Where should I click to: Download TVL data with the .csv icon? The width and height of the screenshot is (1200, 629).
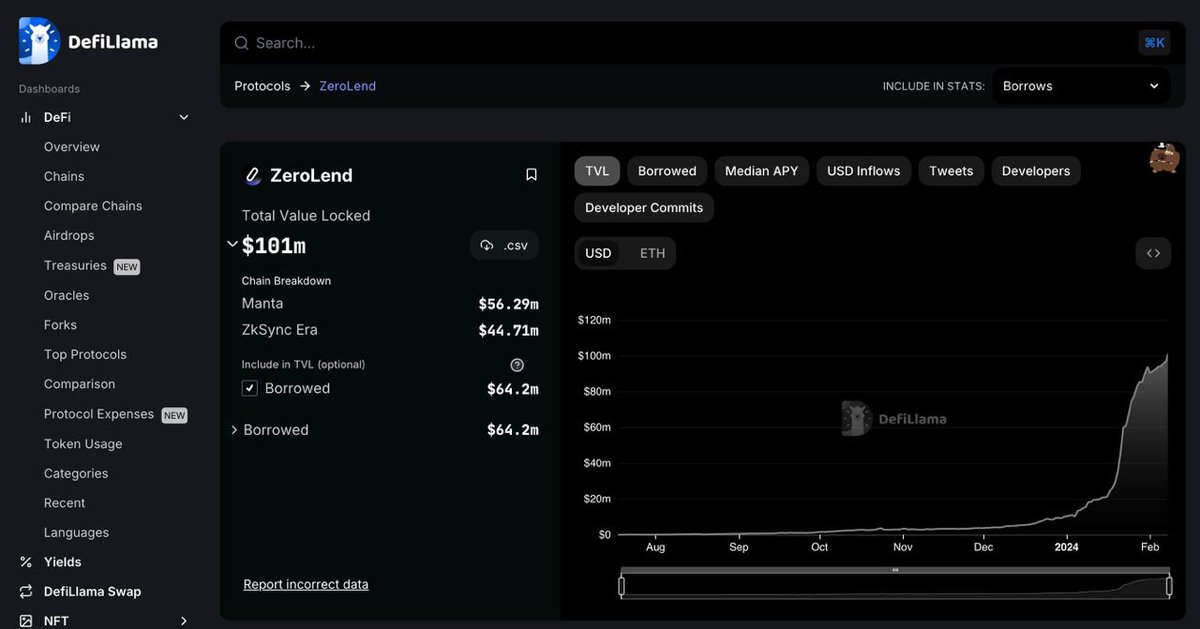(503, 245)
